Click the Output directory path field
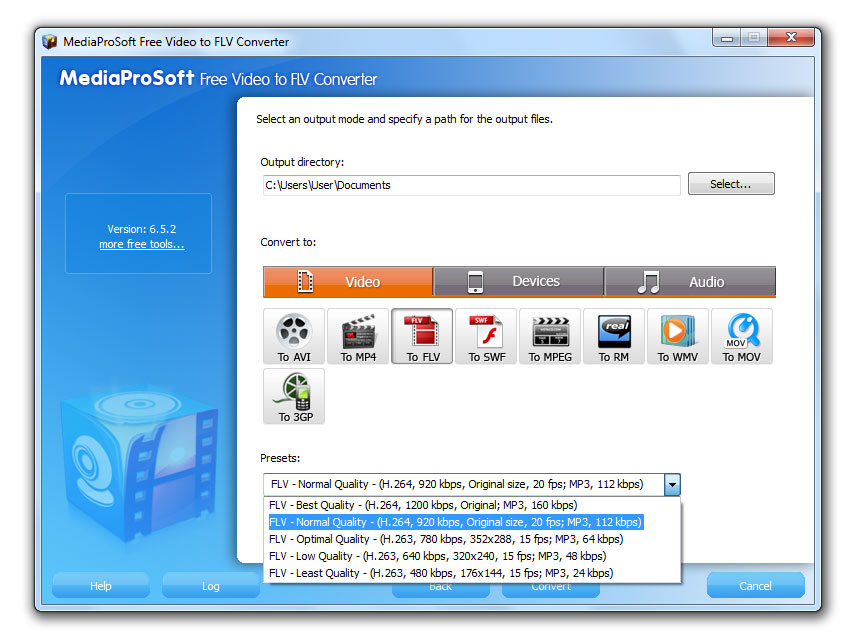 tap(472, 185)
